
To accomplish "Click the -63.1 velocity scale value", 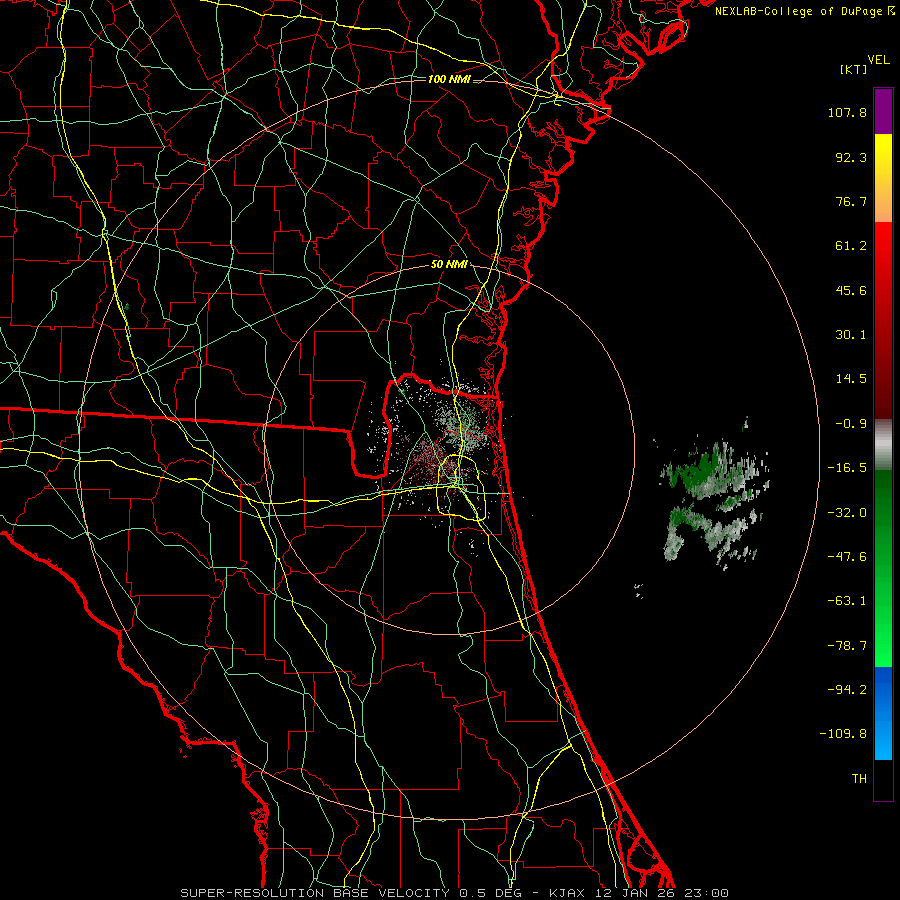I will tap(847, 601).
